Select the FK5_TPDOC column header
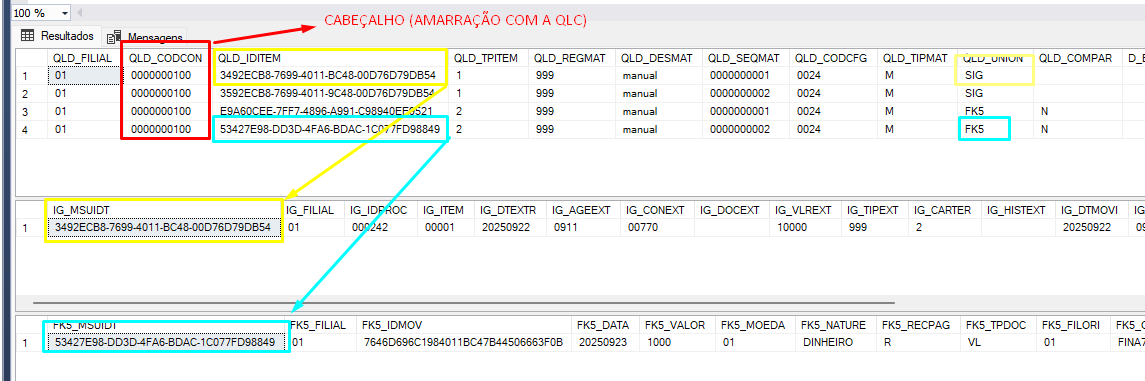1145x381 pixels. 999,325
